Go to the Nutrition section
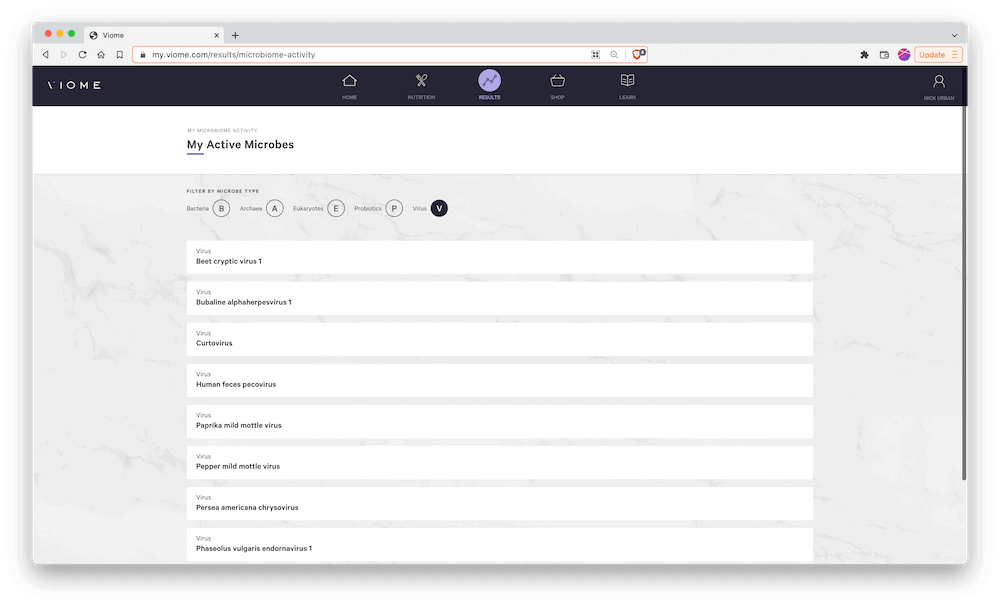 pyautogui.click(x=421, y=82)
